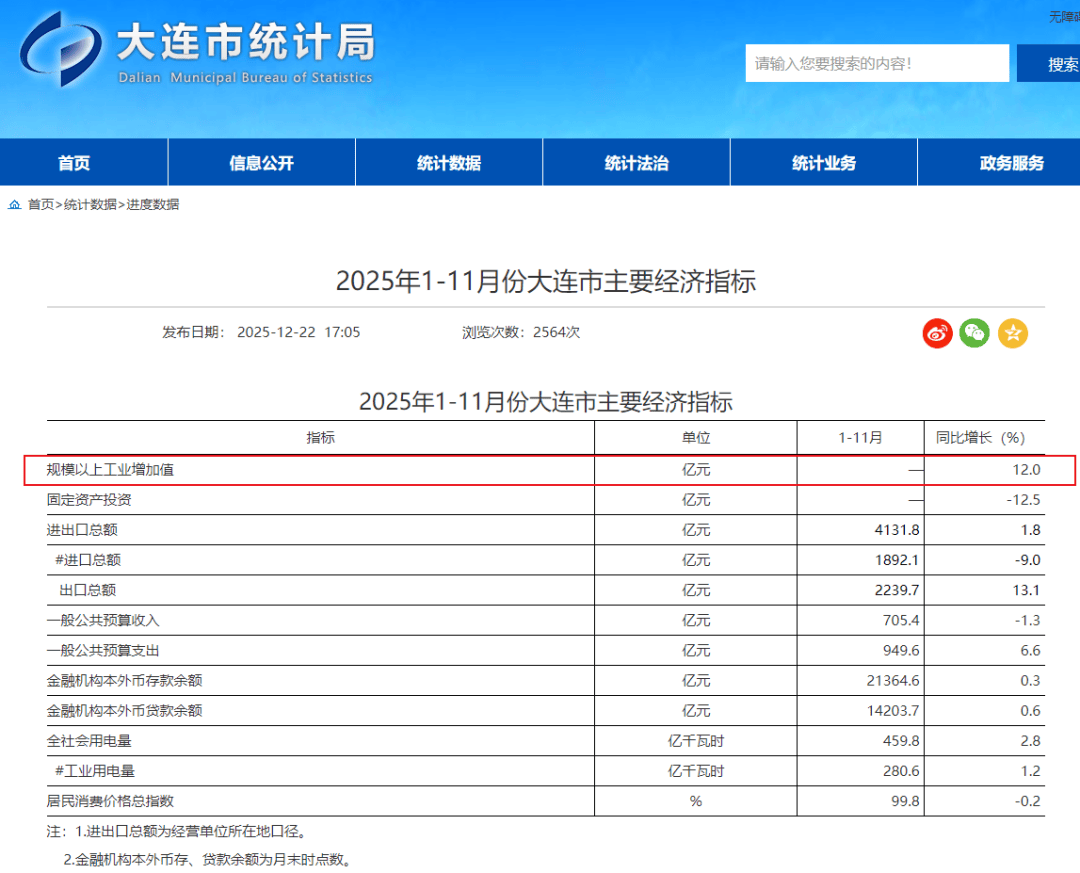
Task: Click the 同比增长 (%) column header
Action: point(980,438)
